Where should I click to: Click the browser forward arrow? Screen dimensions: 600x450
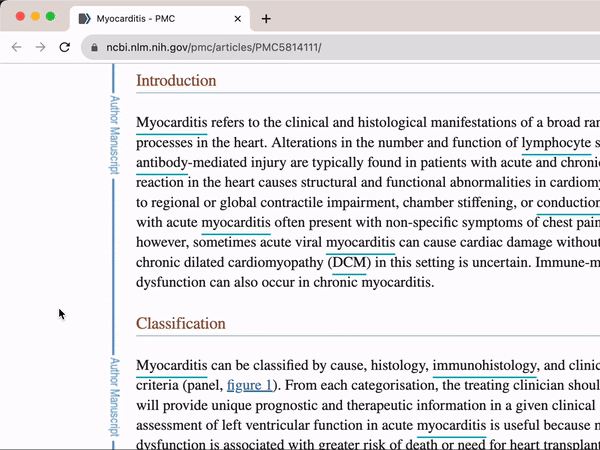pyautogui.click(x=40, y=47)
